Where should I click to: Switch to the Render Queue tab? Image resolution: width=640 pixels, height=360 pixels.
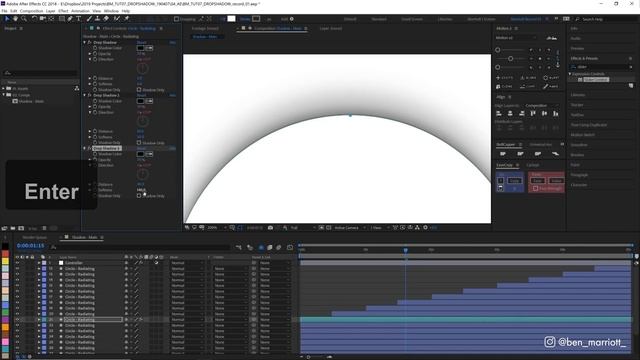(x=35, y=237)
